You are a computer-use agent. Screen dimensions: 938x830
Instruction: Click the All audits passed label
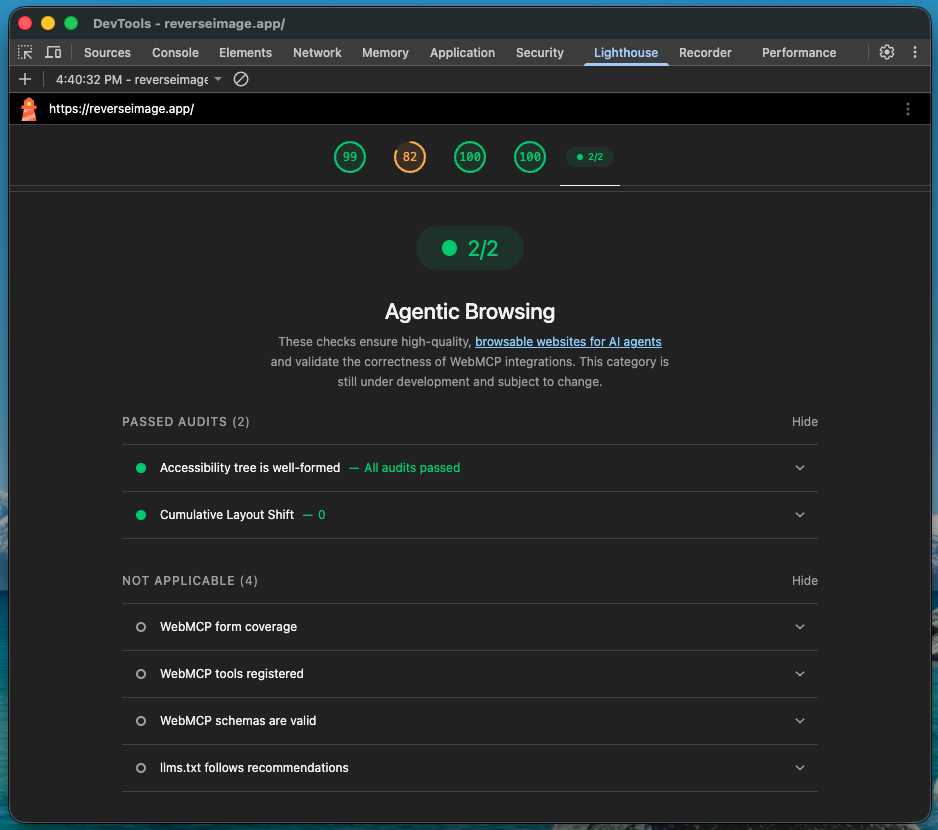(412, 468)
